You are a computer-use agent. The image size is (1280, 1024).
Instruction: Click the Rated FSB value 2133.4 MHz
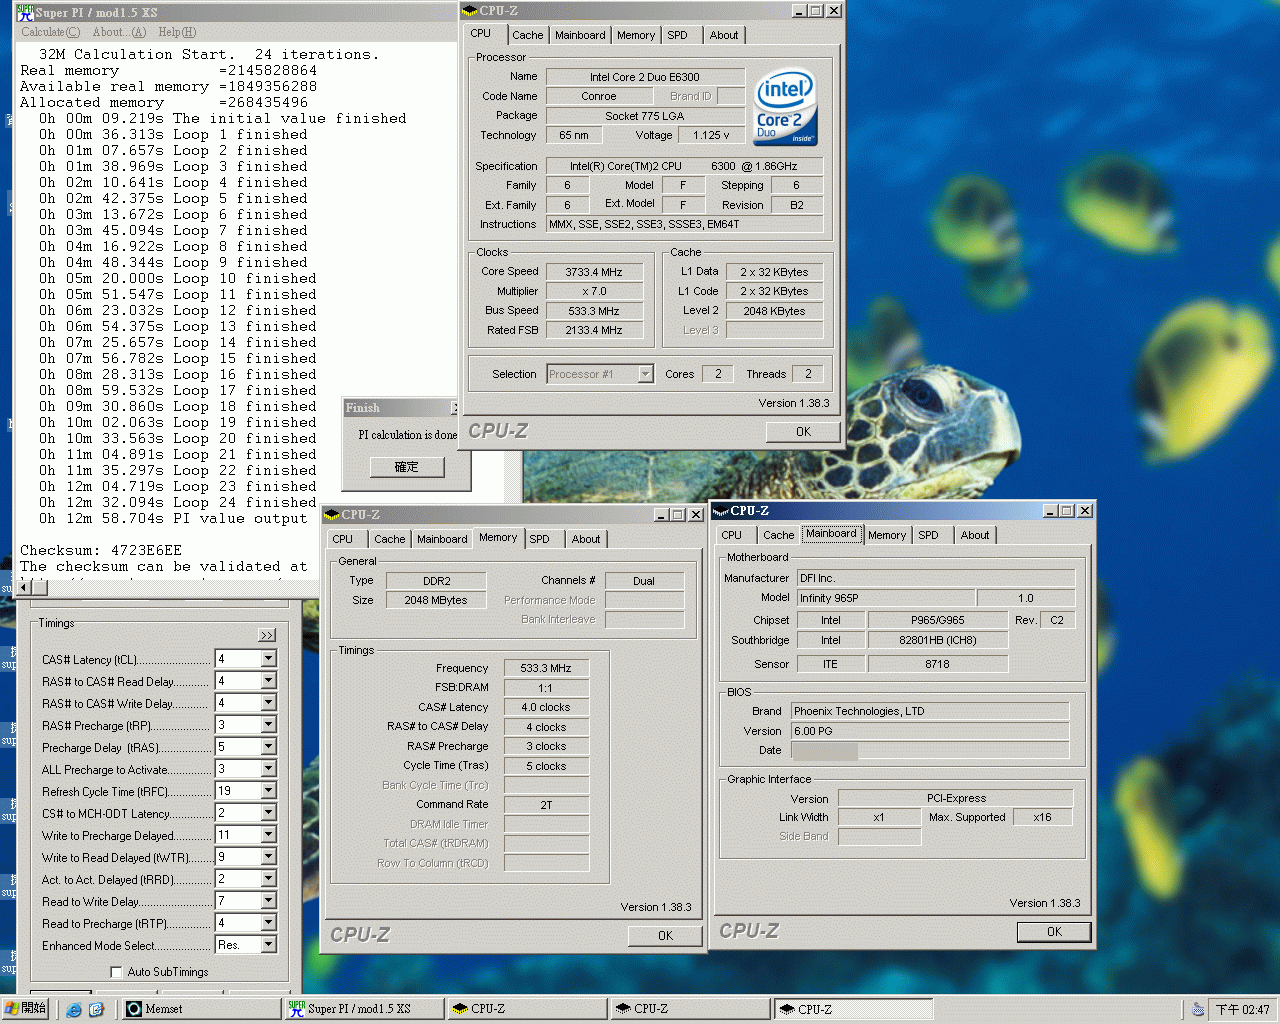tap(594, 330)
